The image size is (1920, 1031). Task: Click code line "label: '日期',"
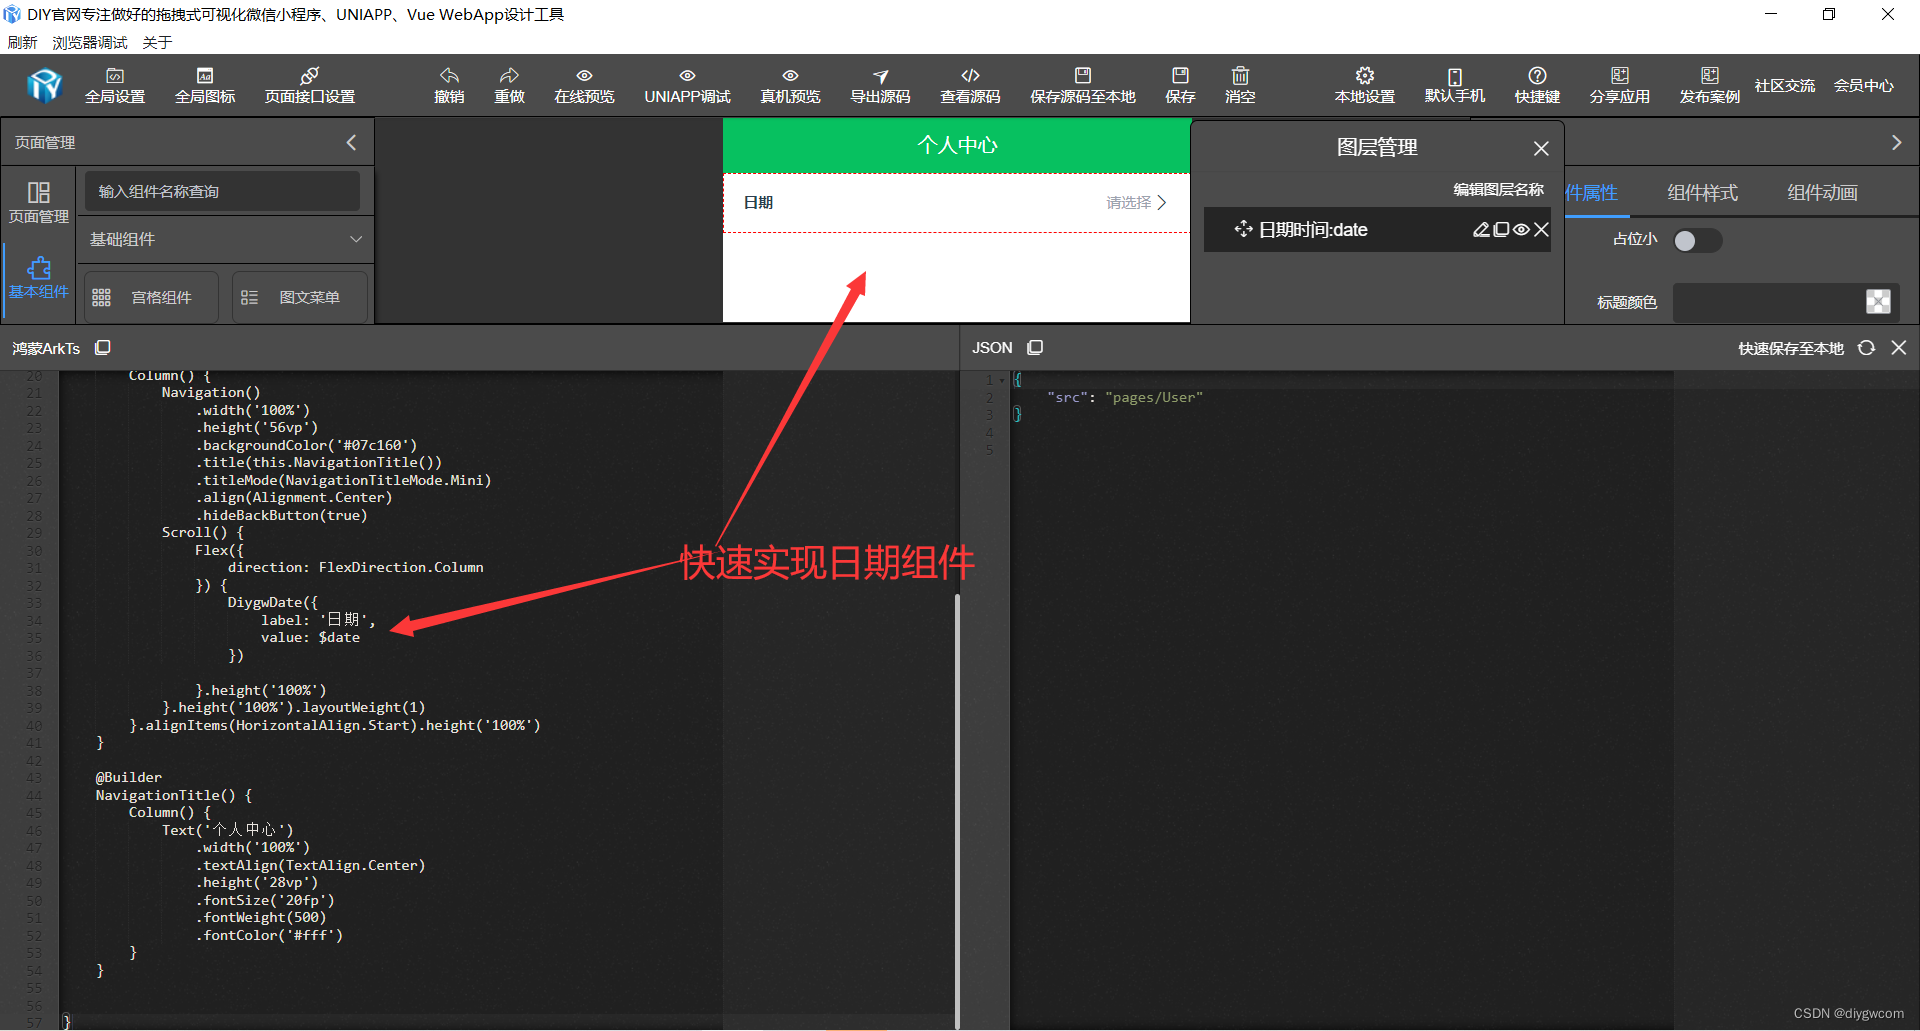(318, 620)
